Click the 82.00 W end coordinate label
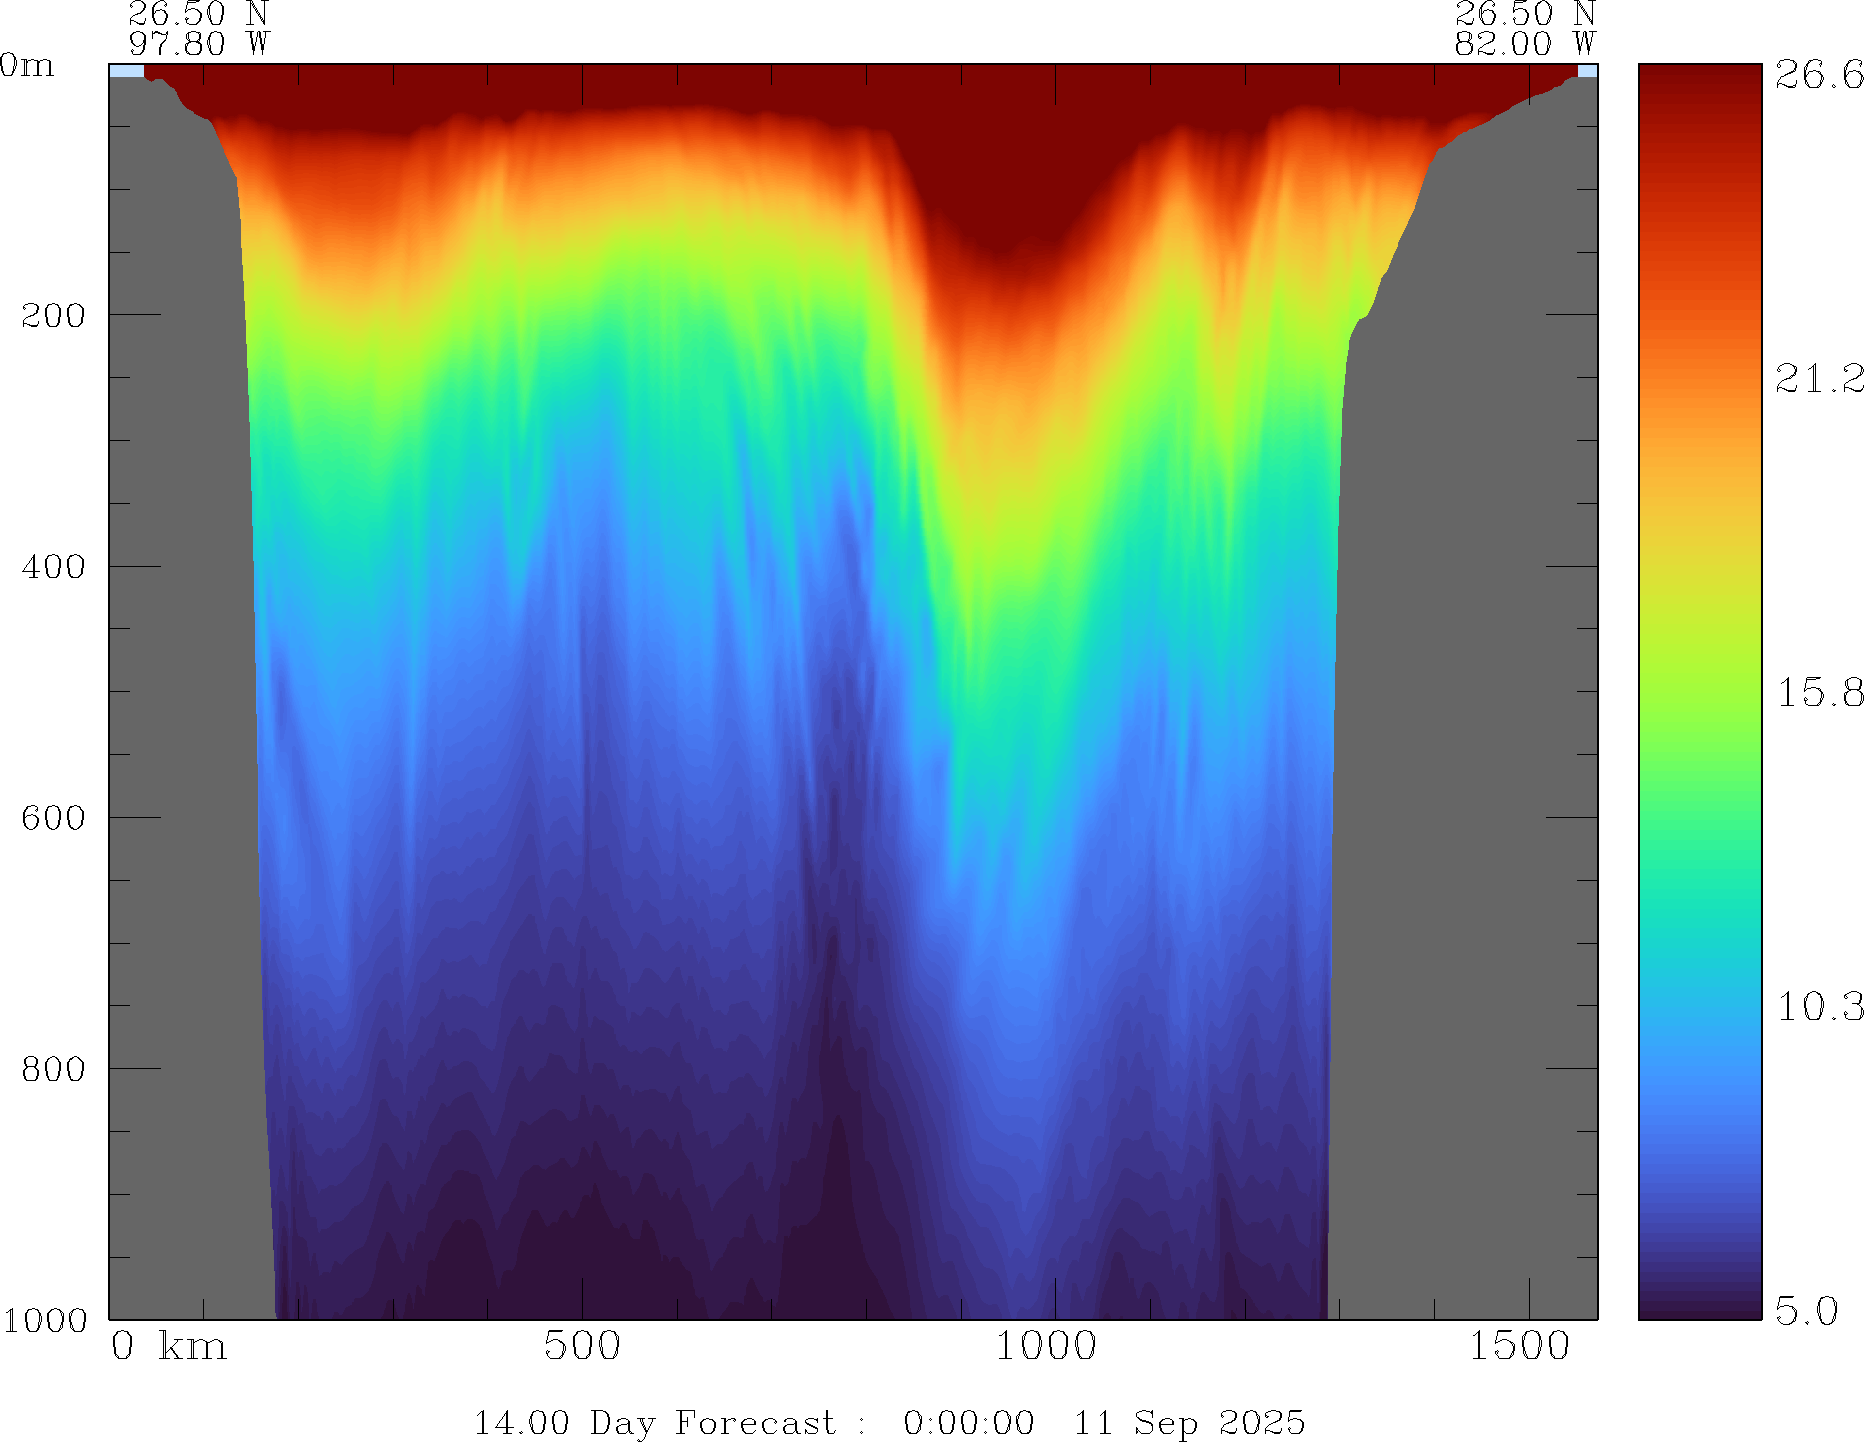The width and height of the screenshot is (1864, 1442). (1524, 44)
